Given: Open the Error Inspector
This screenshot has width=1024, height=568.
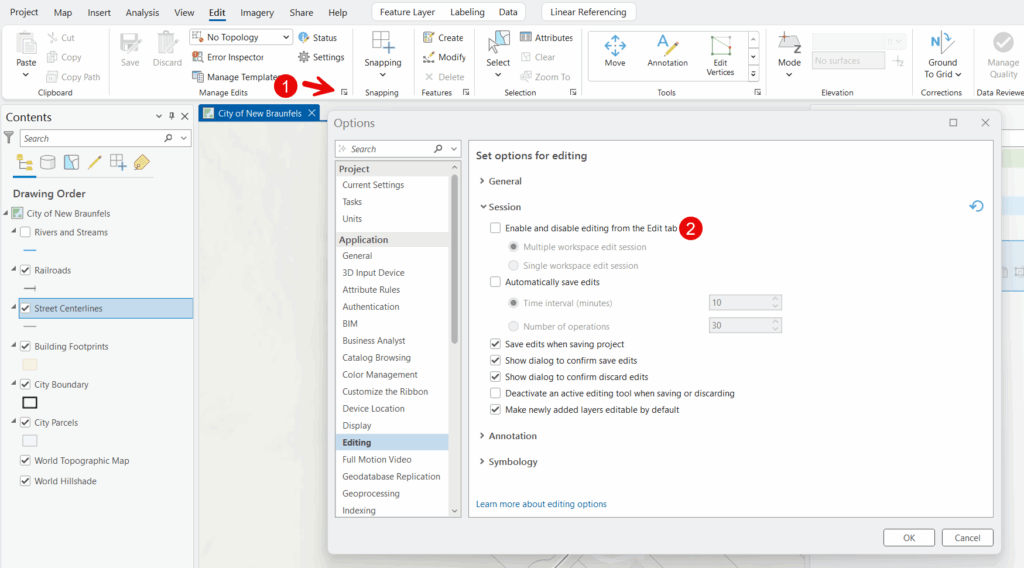Looking at the screenshot, I should (x=228, y=57).
